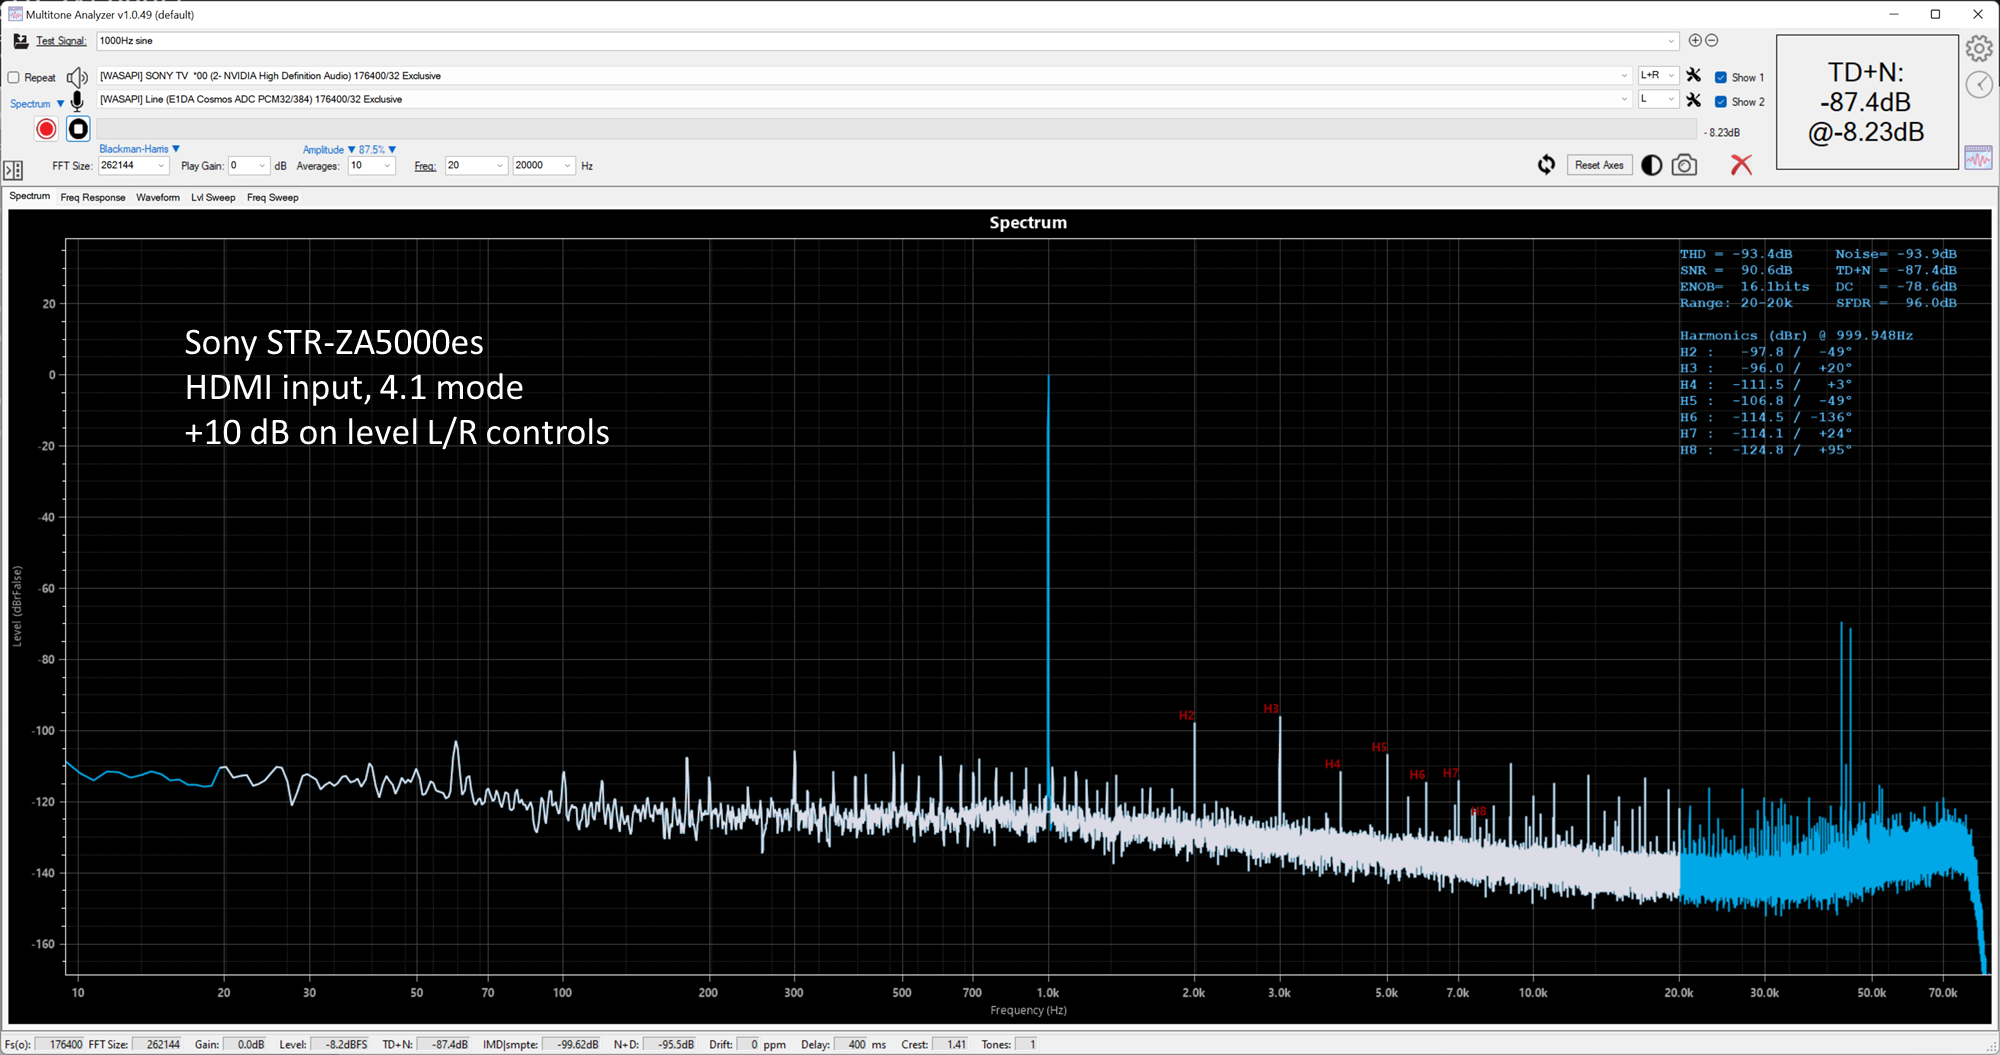The image size is (2000, 1055).
Task: Switch to the Lvl Sweep tab
Action: [213, 197]
